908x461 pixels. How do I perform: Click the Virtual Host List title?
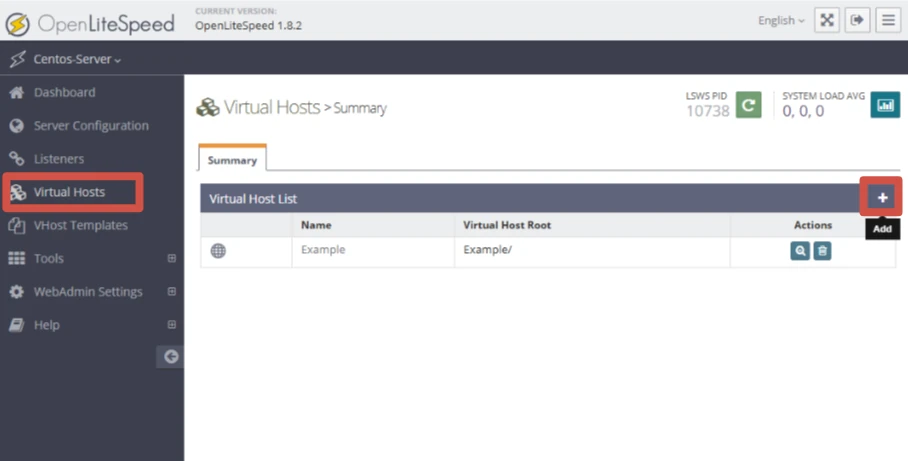(253, 199)
